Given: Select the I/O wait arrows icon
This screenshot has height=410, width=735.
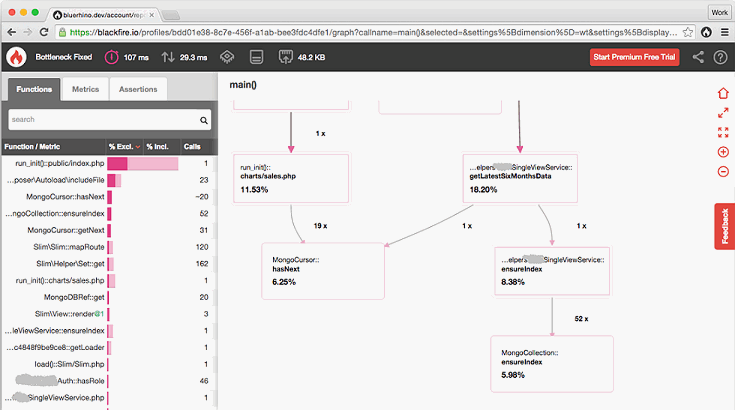Looking at the screenshot, I should coord(168,57).
